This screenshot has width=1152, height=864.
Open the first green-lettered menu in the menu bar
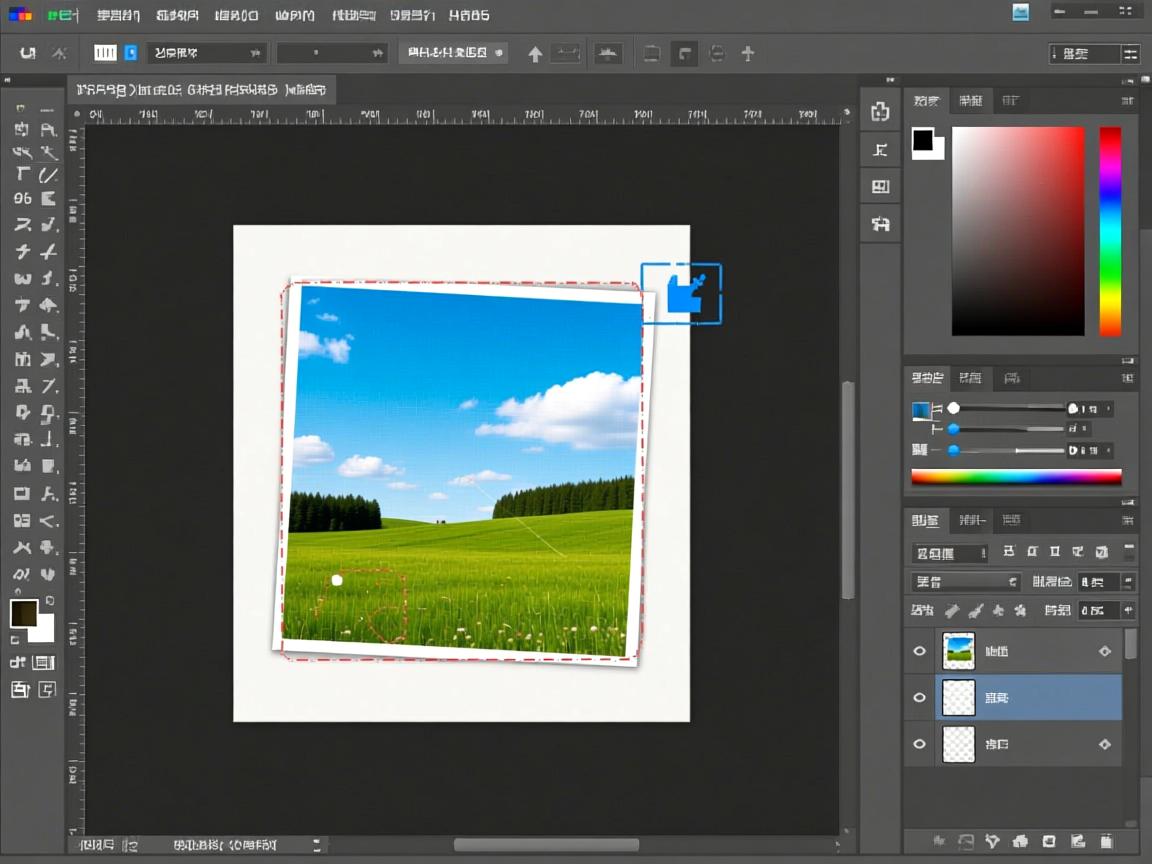pyautogui.click(x=62, y=15)
